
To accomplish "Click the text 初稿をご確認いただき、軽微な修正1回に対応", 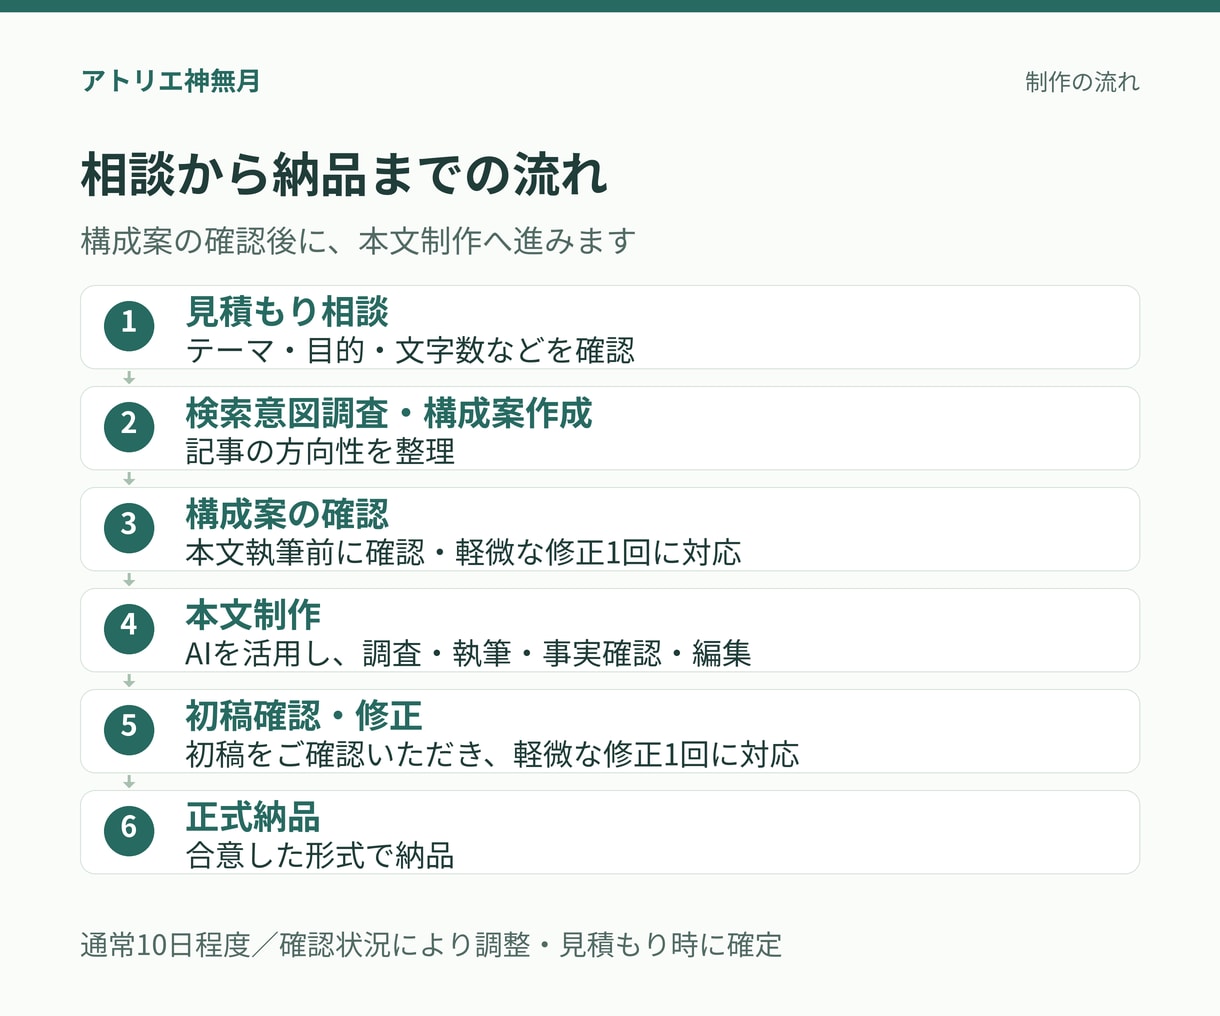I will [493, 755].
